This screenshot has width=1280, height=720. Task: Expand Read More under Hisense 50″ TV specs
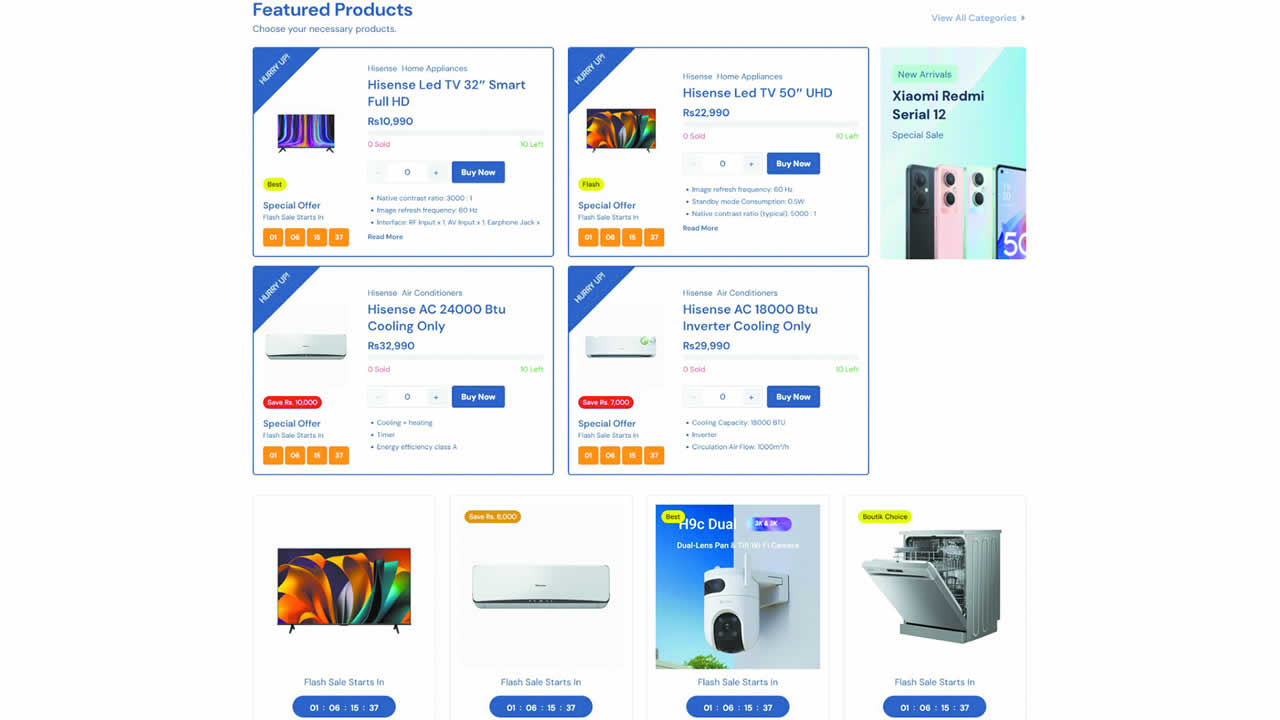(x=700, y=228)
